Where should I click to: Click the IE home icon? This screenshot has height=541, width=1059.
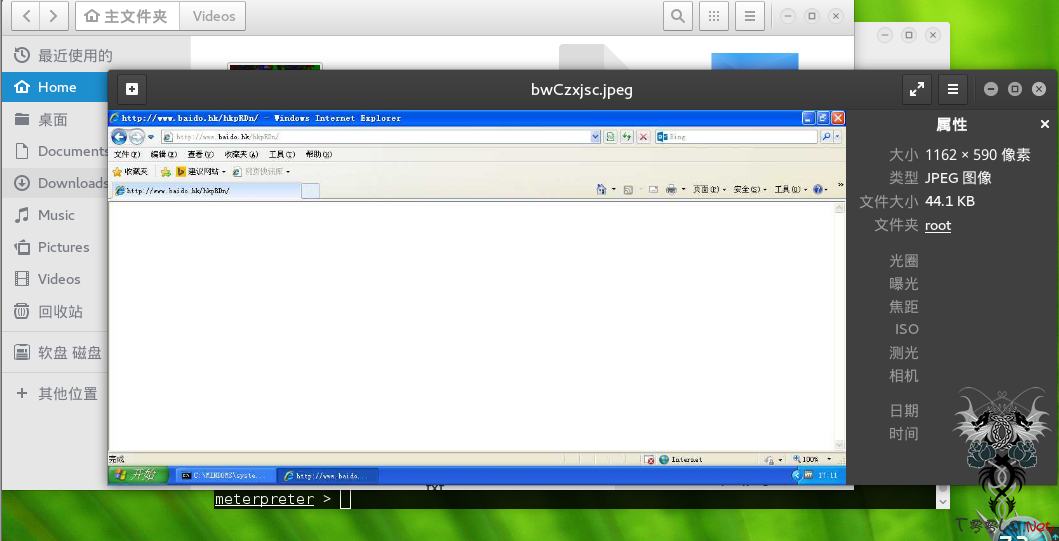pos(602,190)
